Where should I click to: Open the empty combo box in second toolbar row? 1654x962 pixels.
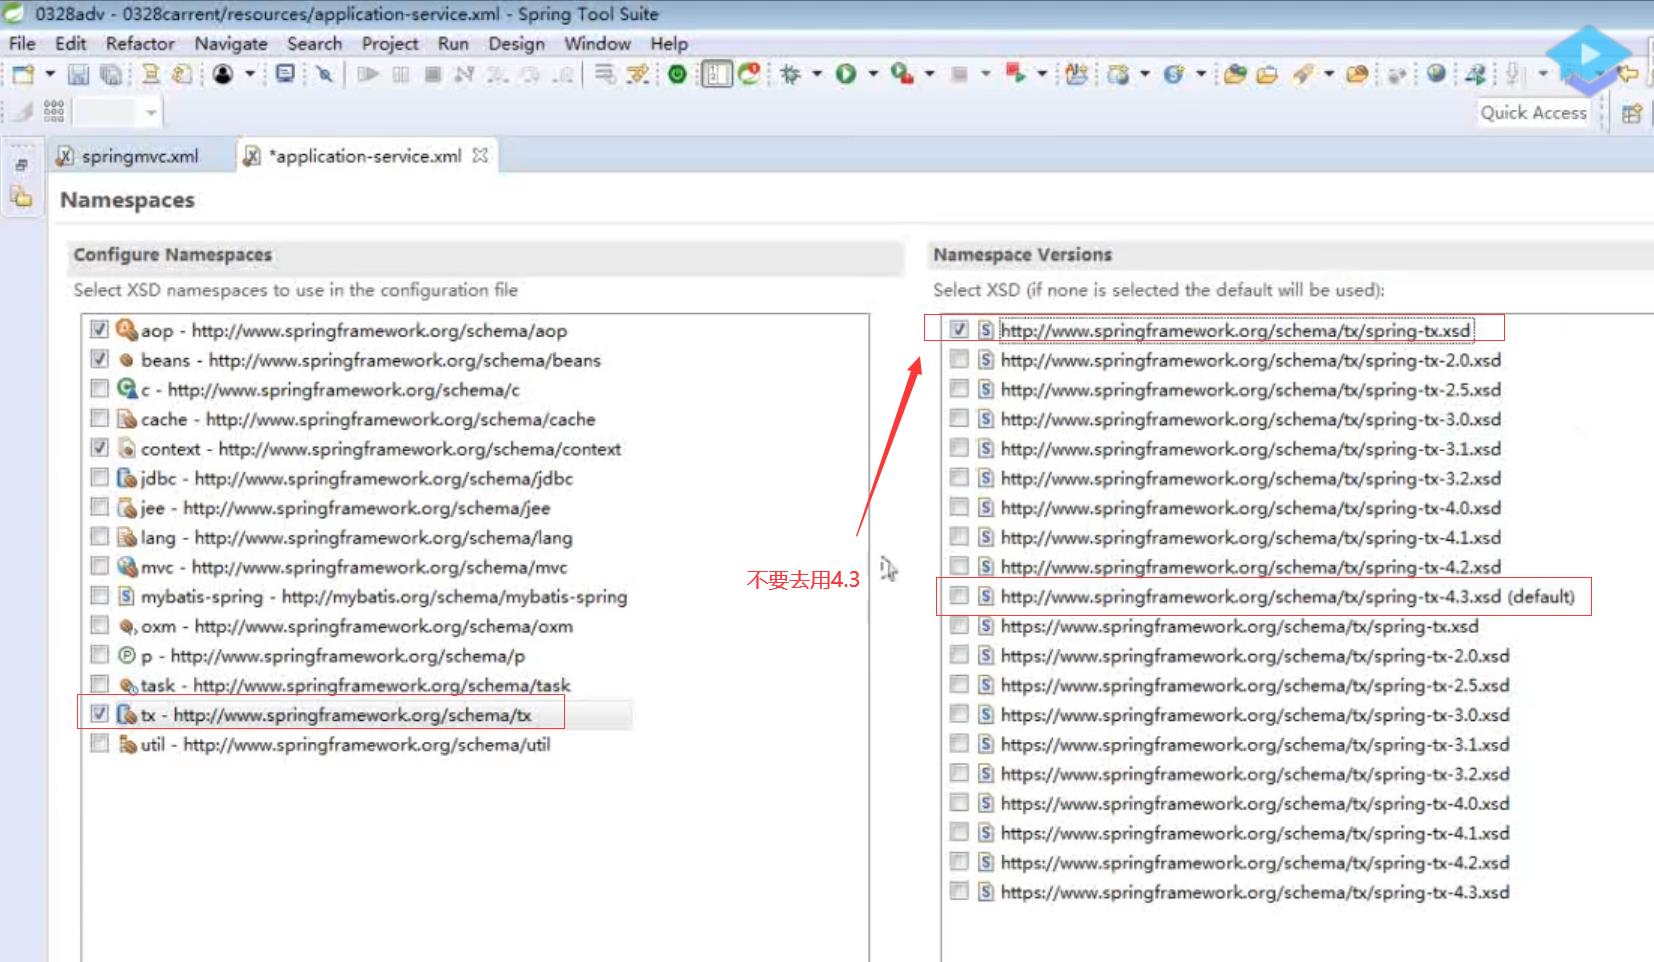click(117, 112)
